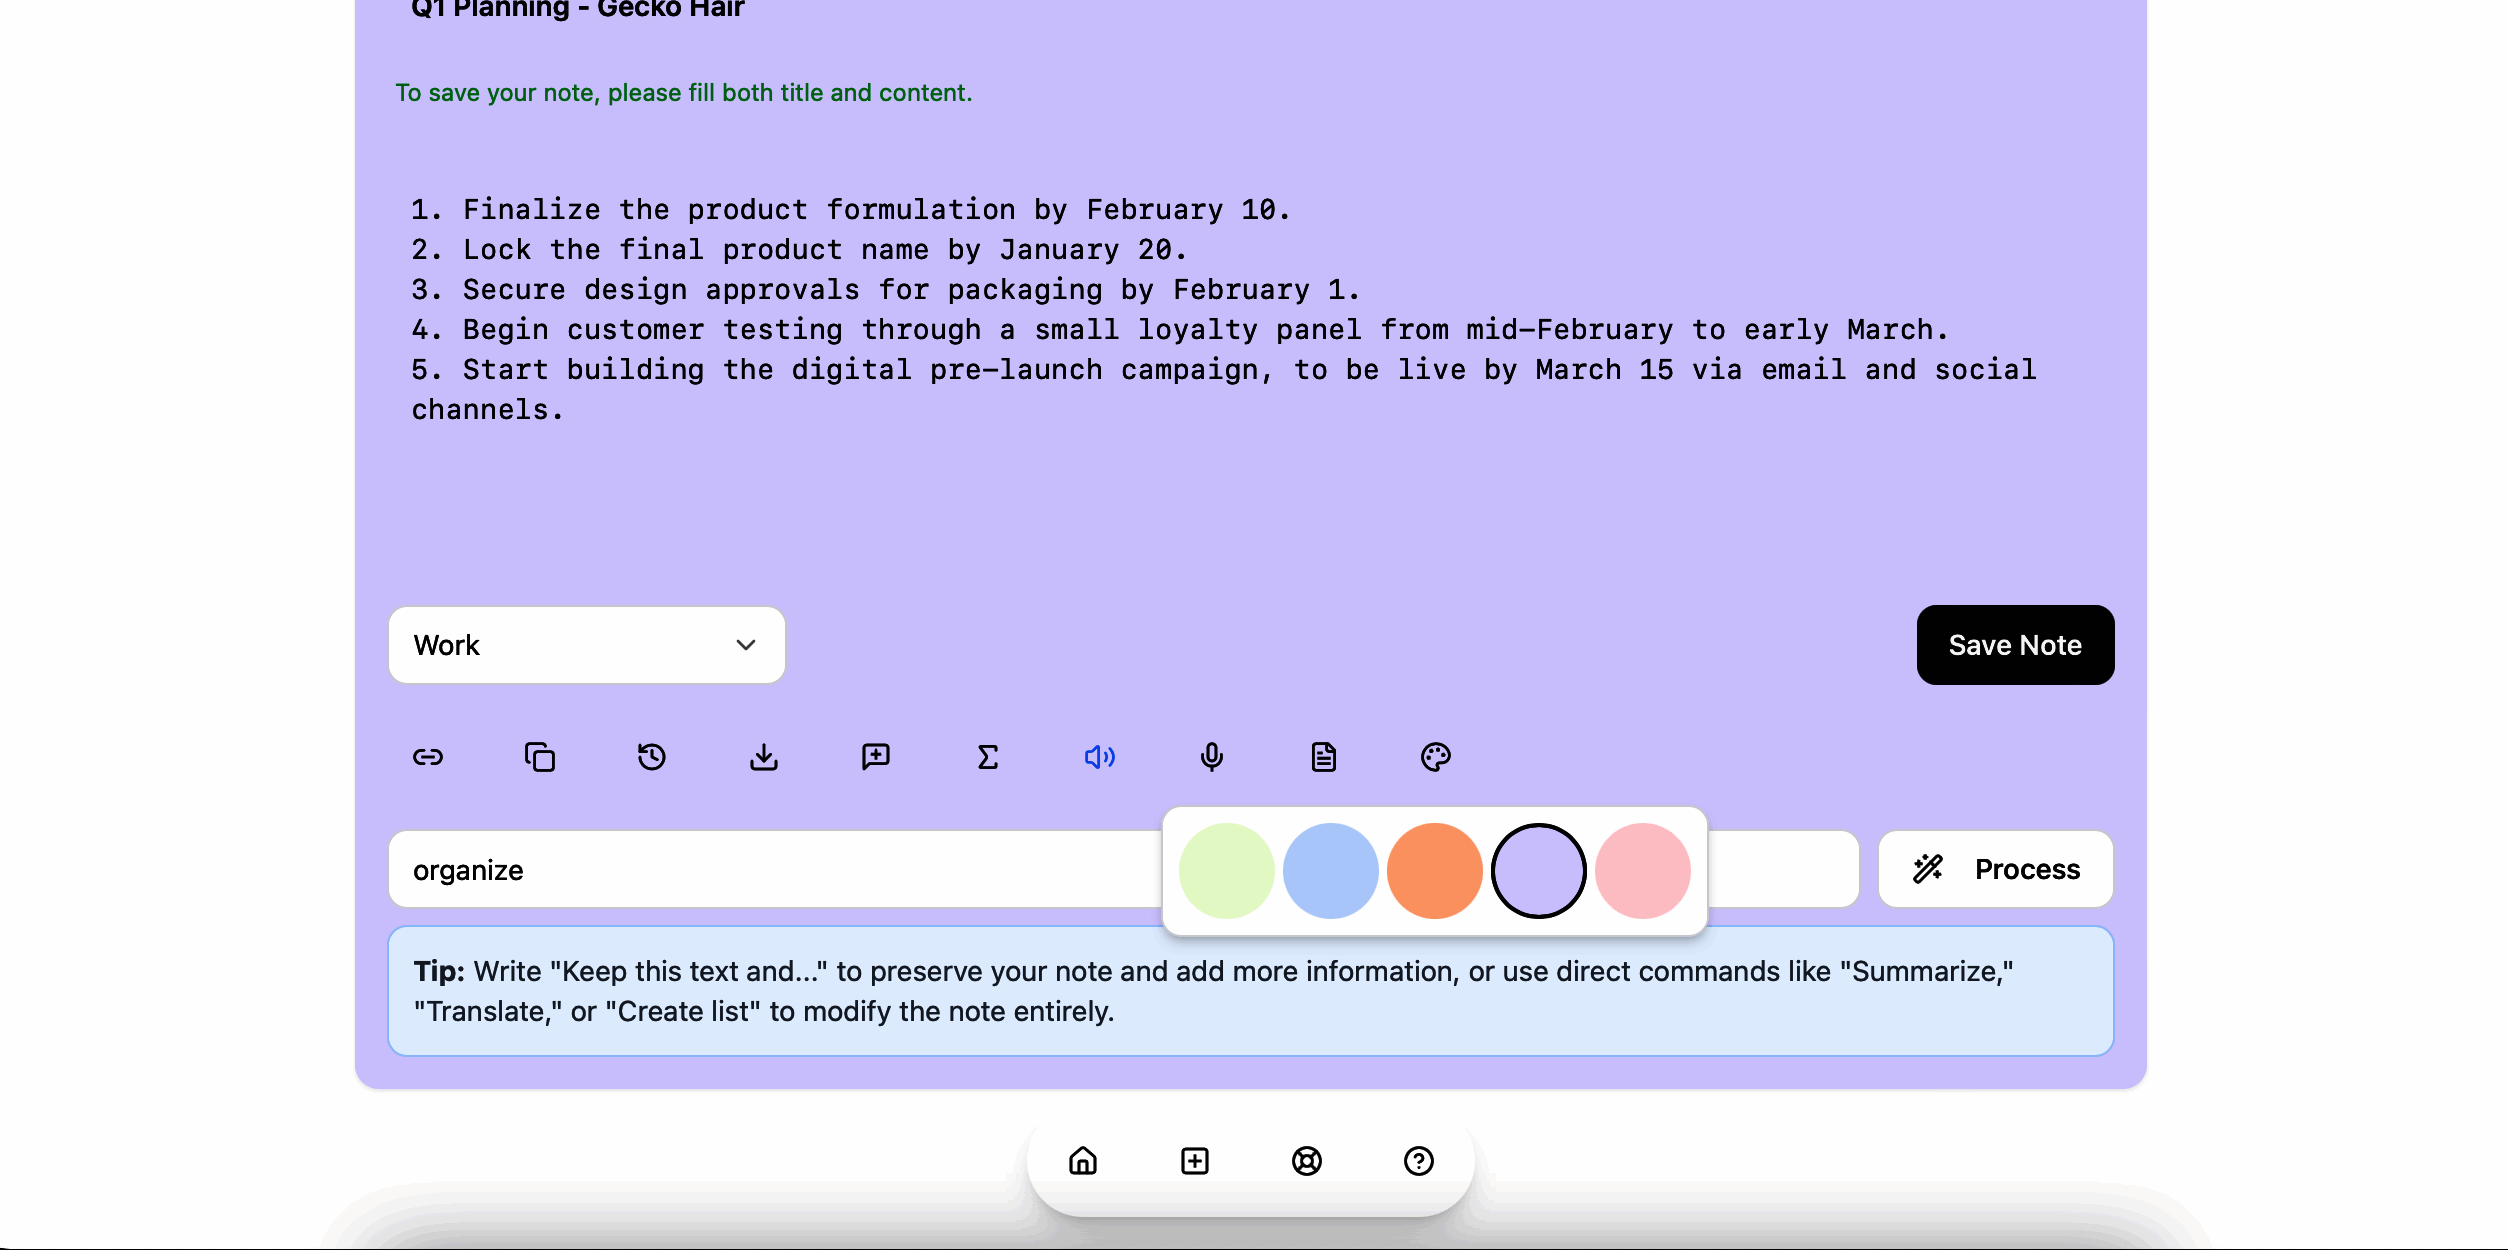2508x1250 pixels.
Task: Click the copy note icon
Action: tap(540, 757)
